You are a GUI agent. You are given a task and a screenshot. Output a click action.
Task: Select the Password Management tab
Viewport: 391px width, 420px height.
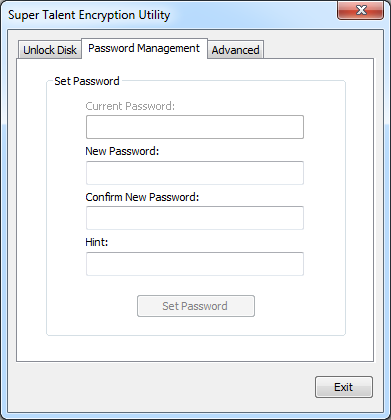point(144,48)
